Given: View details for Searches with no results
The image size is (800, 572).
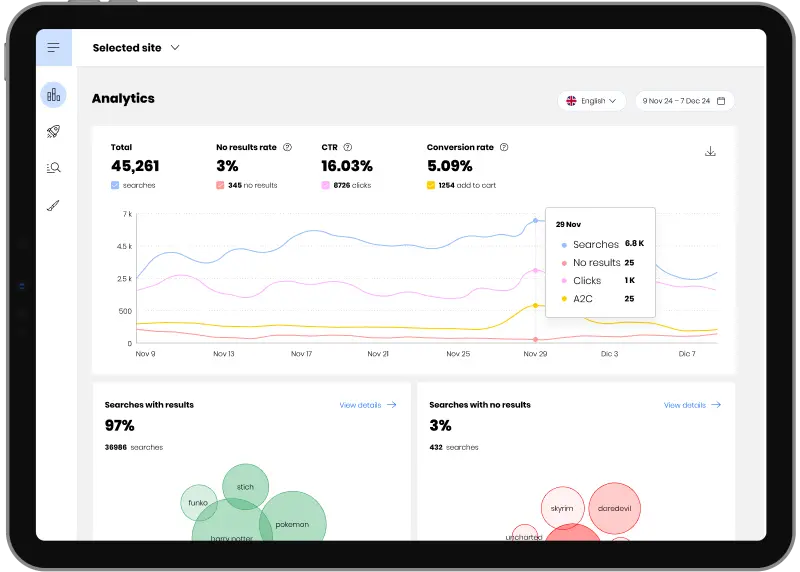Looking at the screenshot, I should click(692, 405).
